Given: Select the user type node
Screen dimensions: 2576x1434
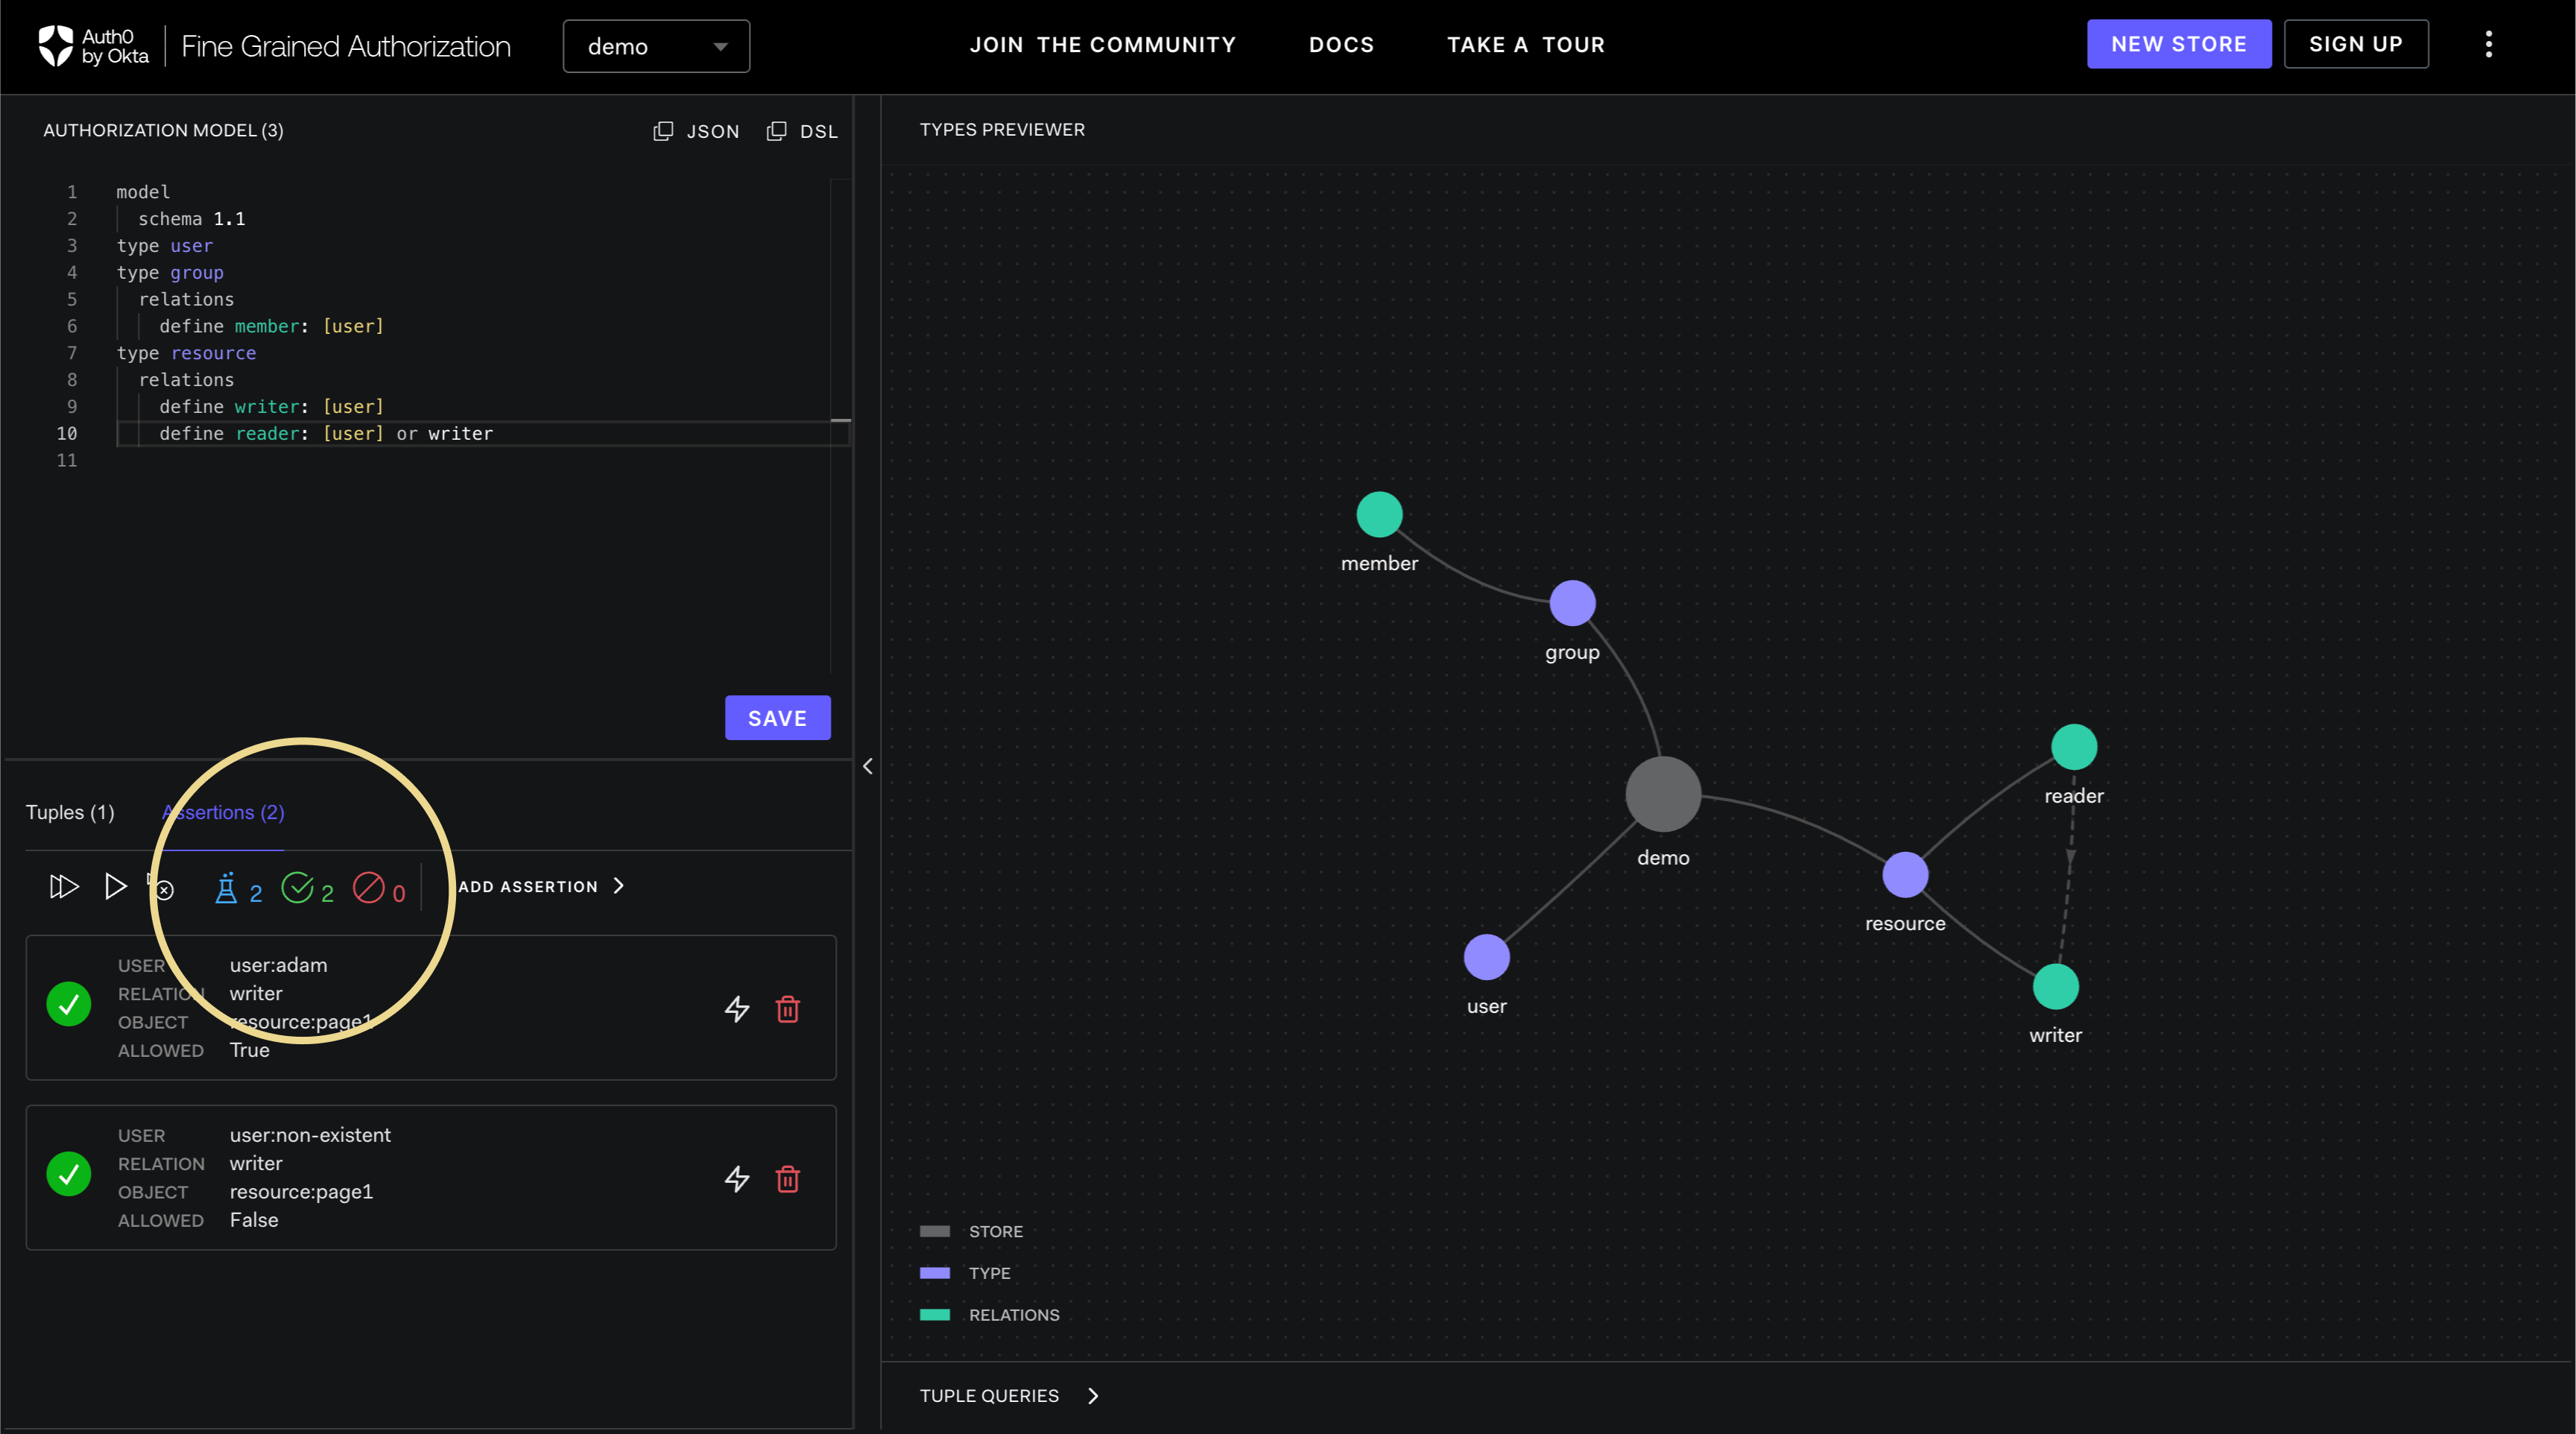Looking at the screenshot, I should click(x=1486, y=957).
